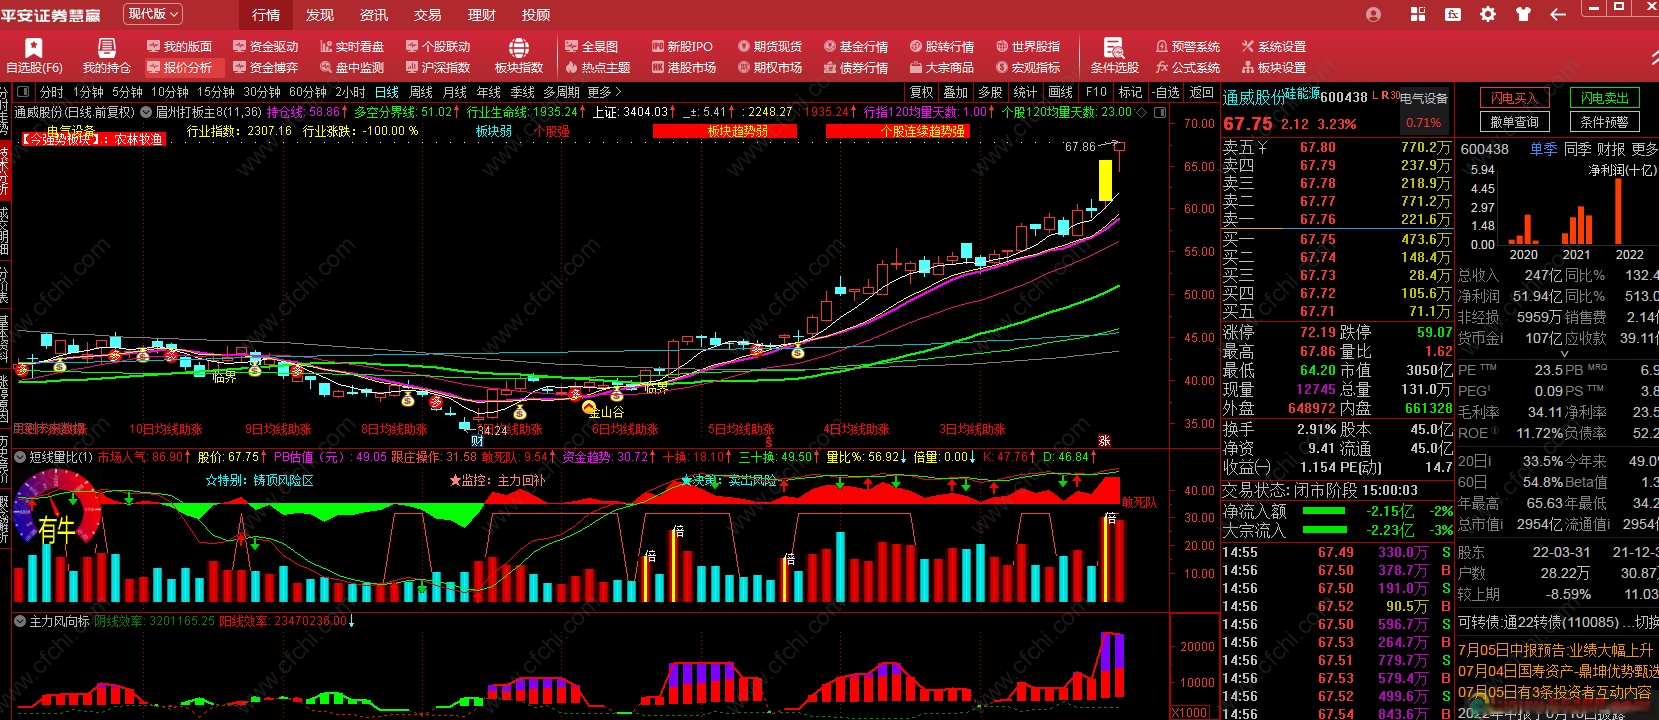Open 盘中监测 intraday monitoring
Image resolution: width=1659 pixels, height=720 pixels.
pyautogui.click(x=351, y=68)
